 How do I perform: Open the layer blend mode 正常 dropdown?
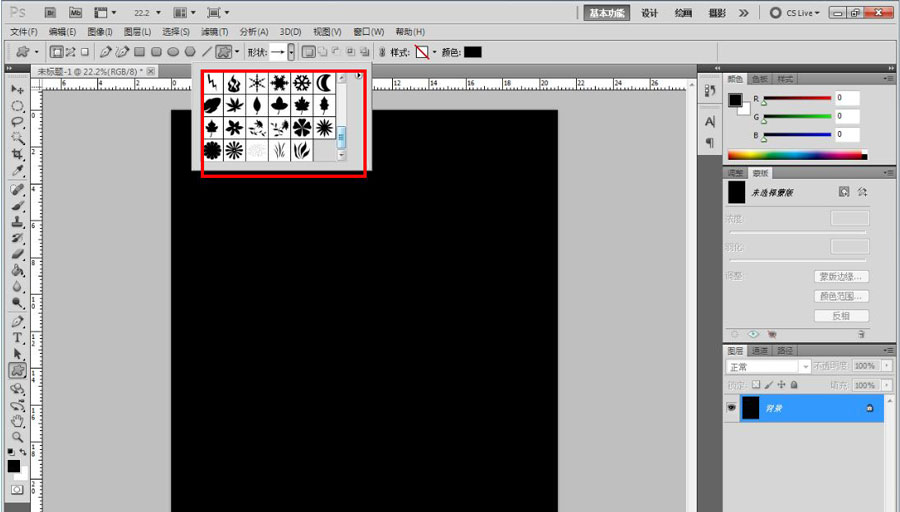[766, 367]
